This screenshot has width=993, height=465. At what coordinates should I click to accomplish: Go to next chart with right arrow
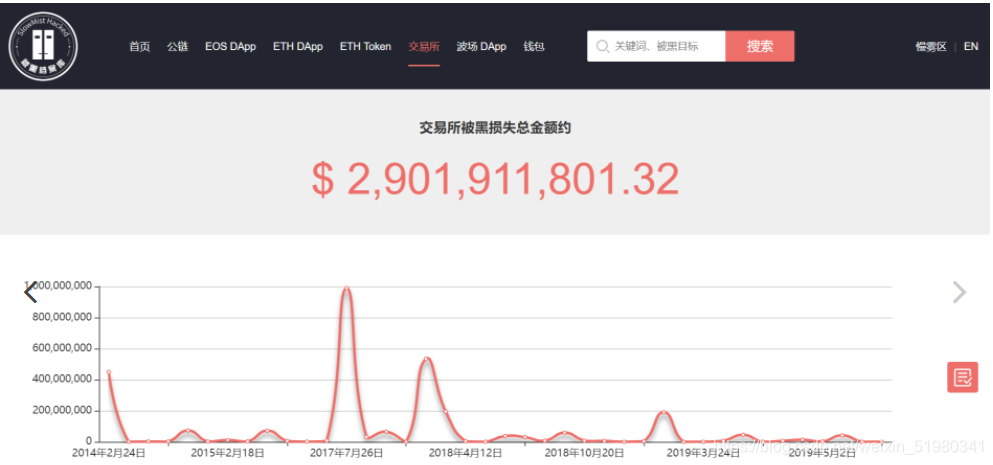tap(959, 292)
